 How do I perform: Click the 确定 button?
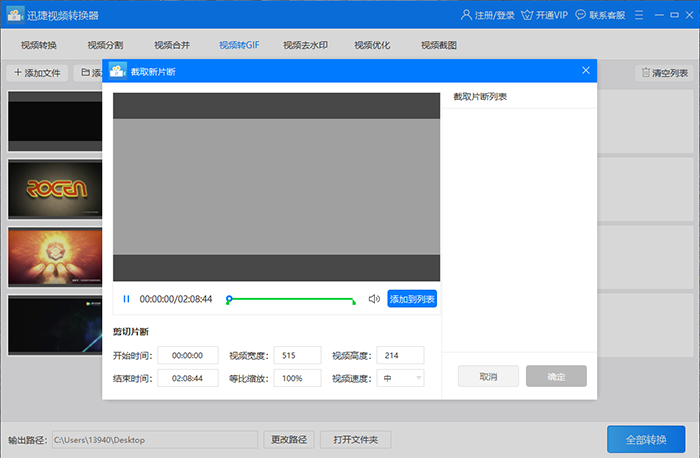click(x=556, y=376)
